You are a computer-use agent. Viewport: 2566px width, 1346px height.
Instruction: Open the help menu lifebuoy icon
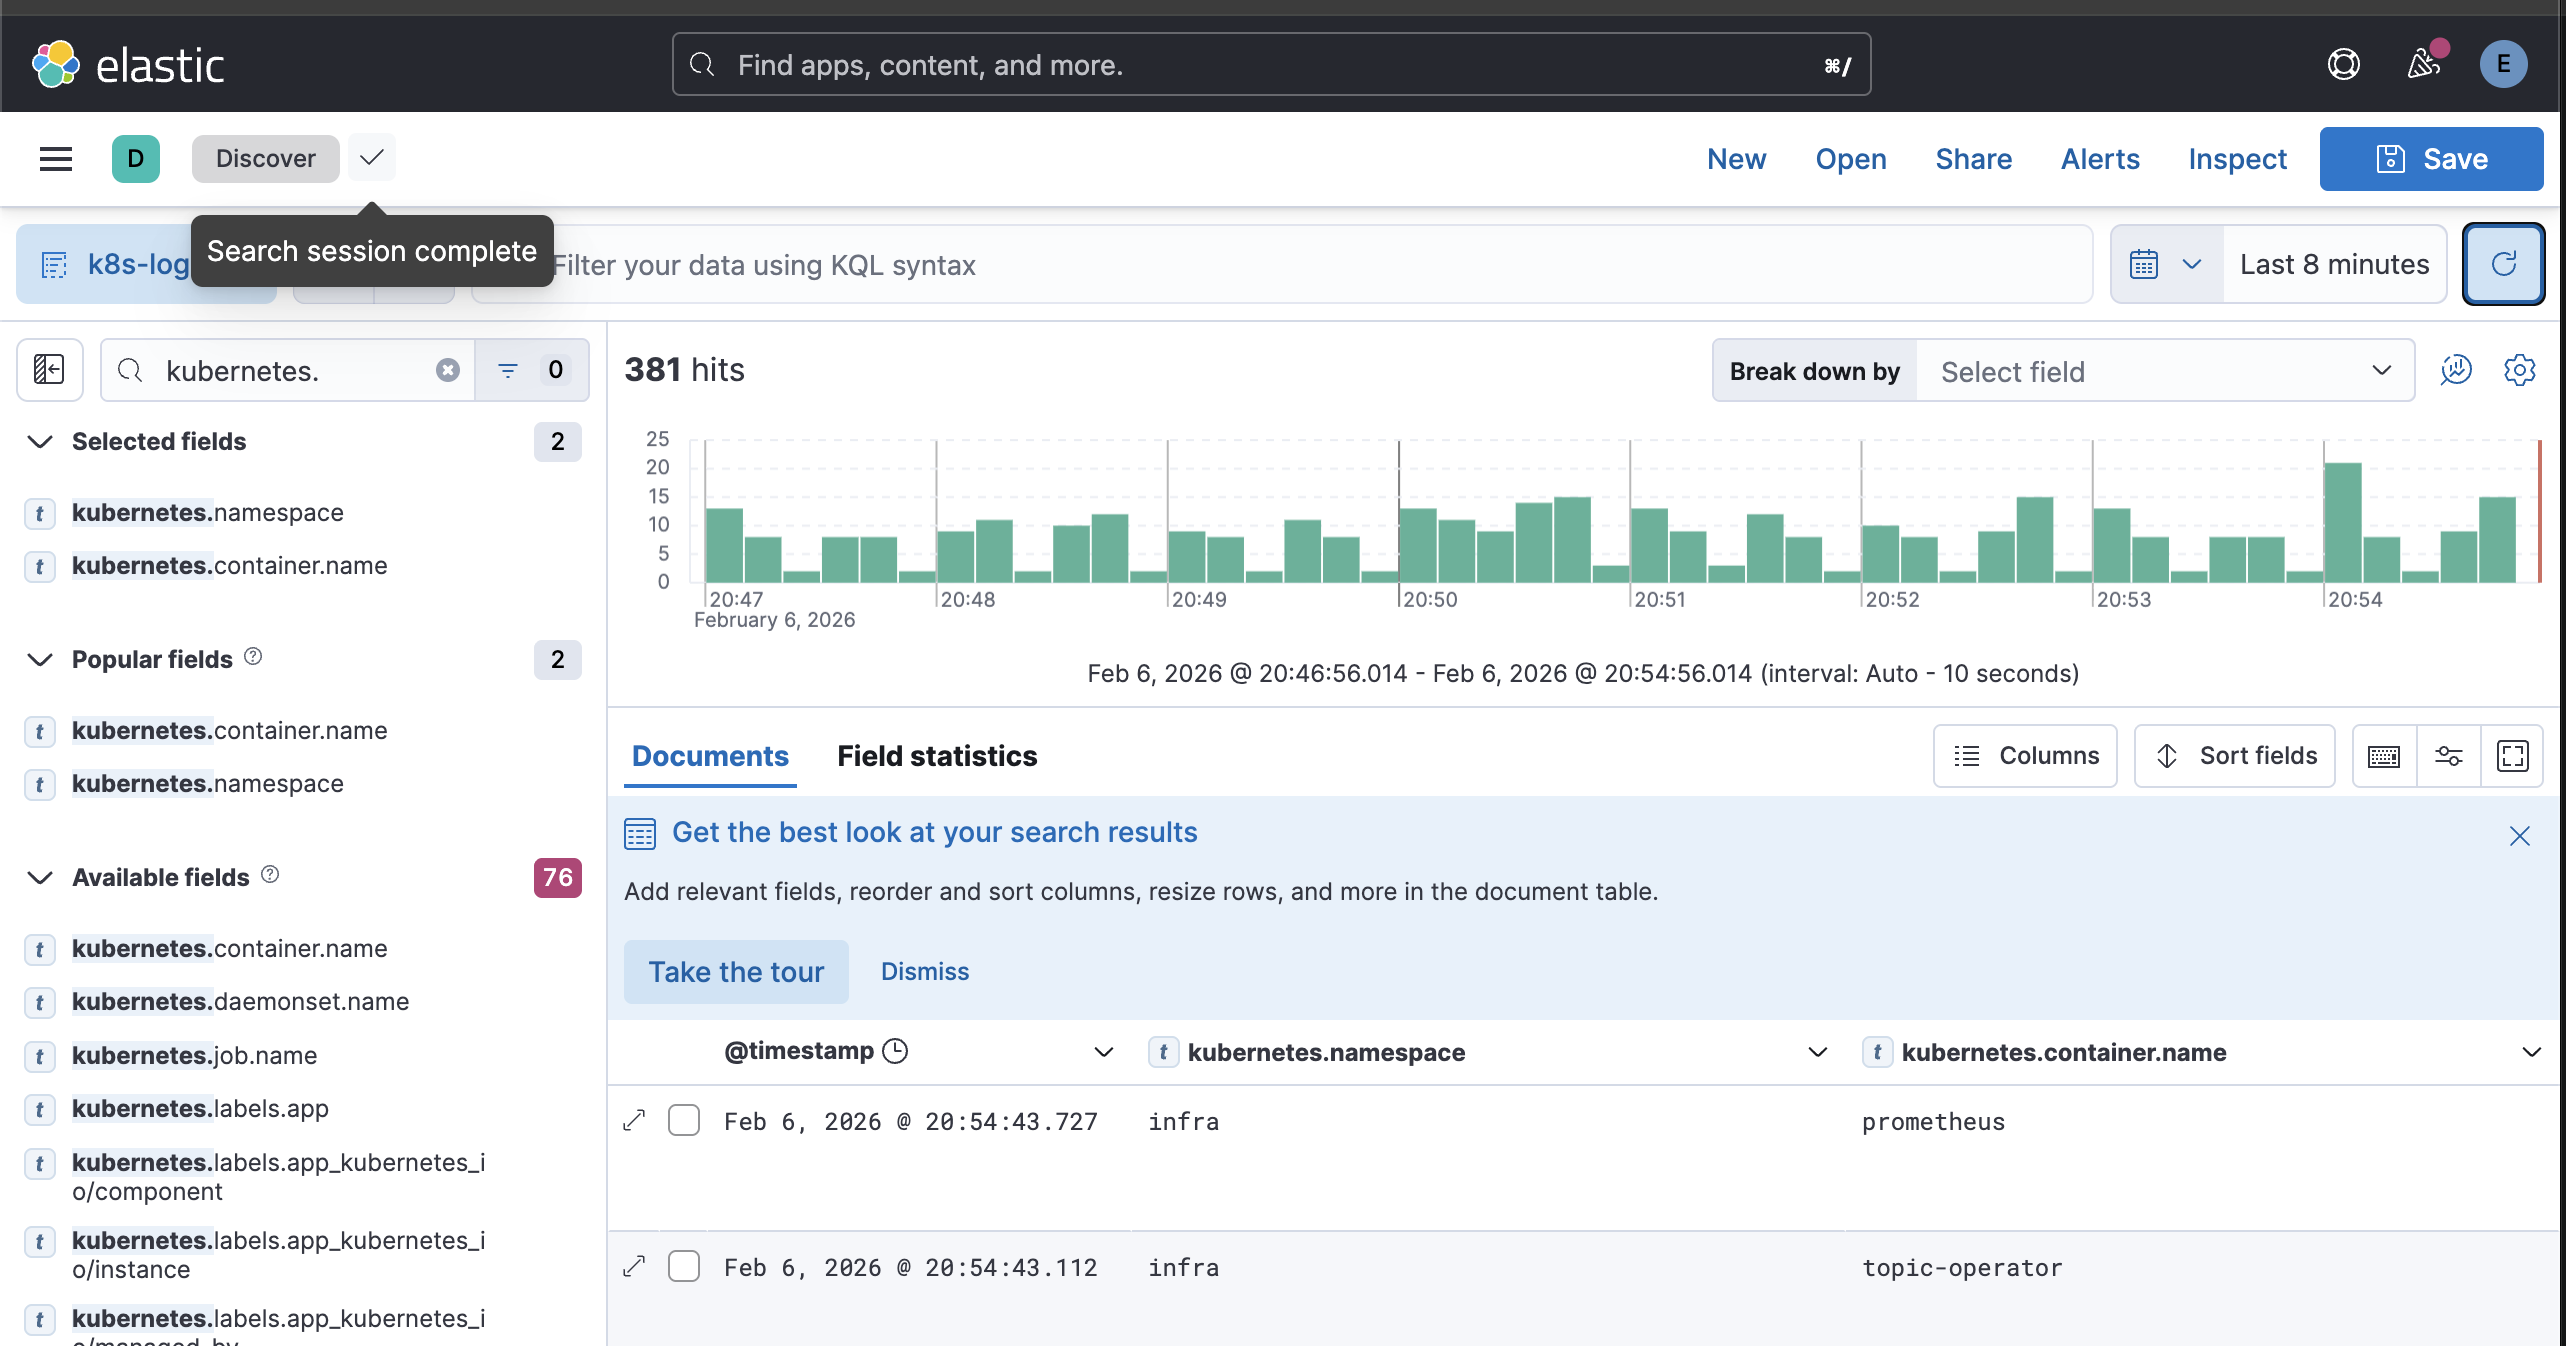click(2343, 65)
